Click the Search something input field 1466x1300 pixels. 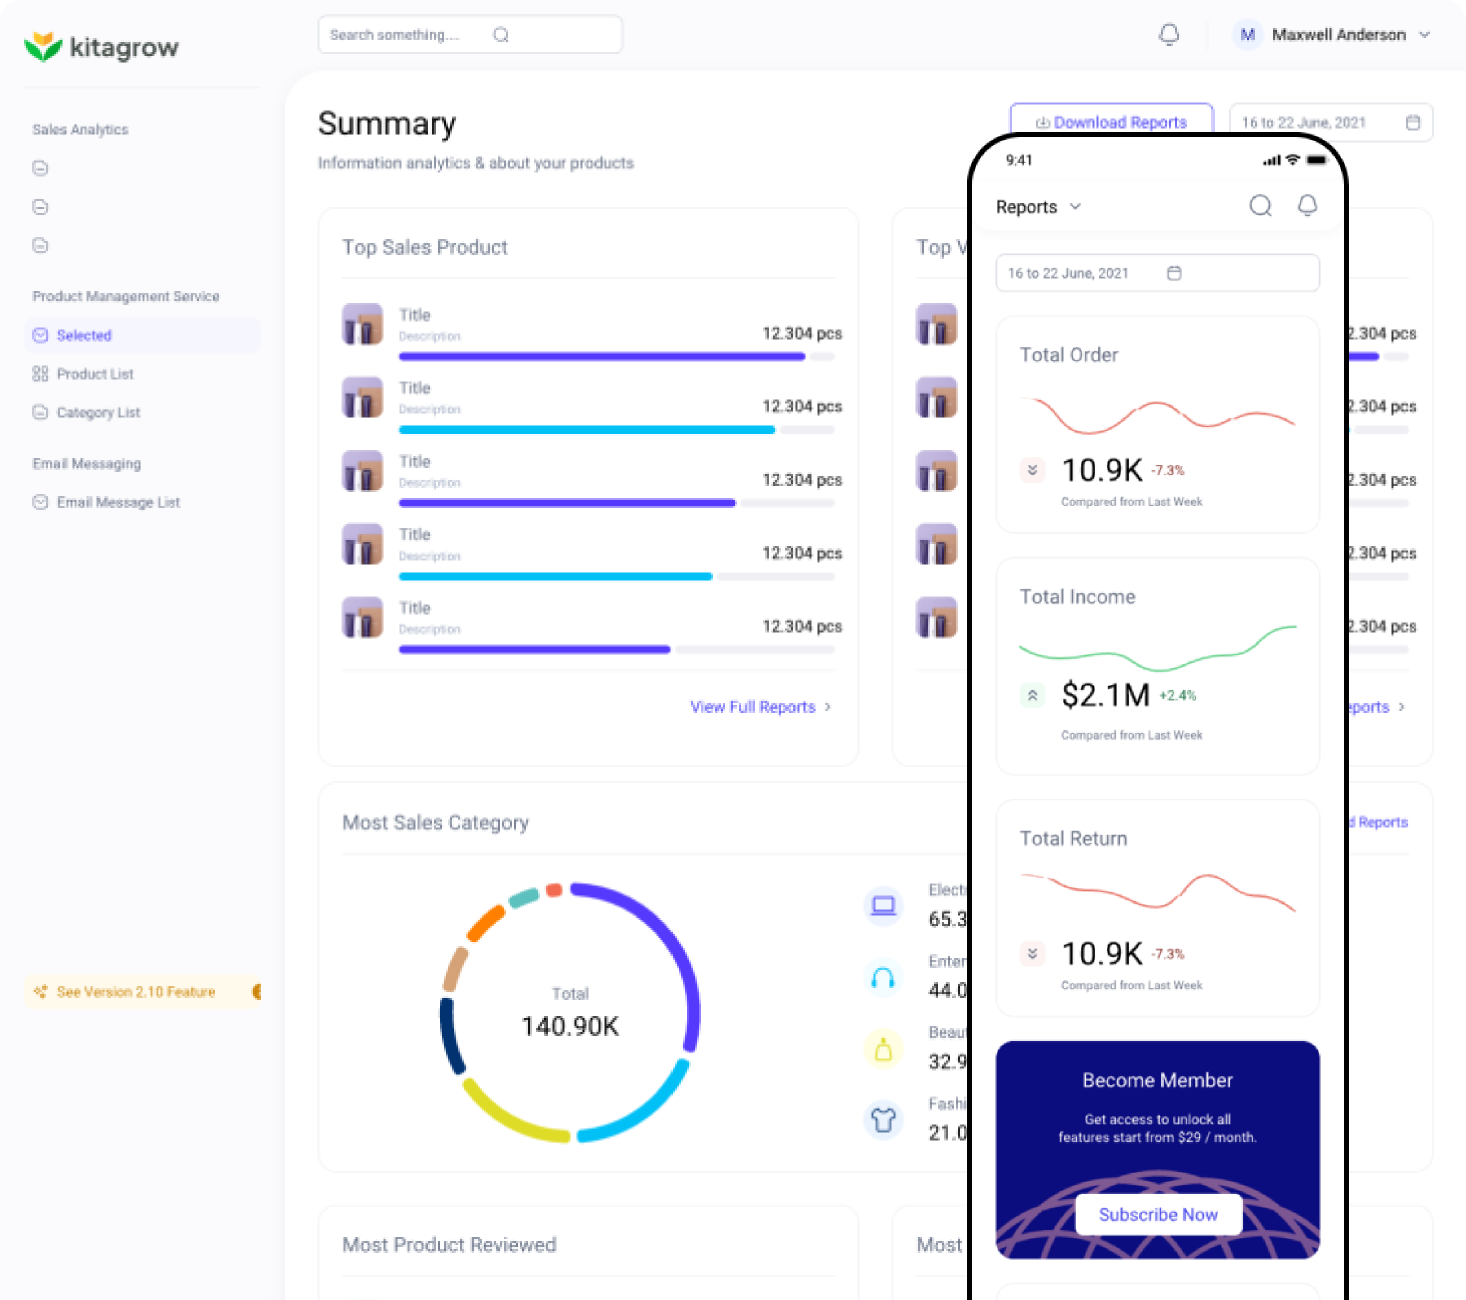coord(470,35)
